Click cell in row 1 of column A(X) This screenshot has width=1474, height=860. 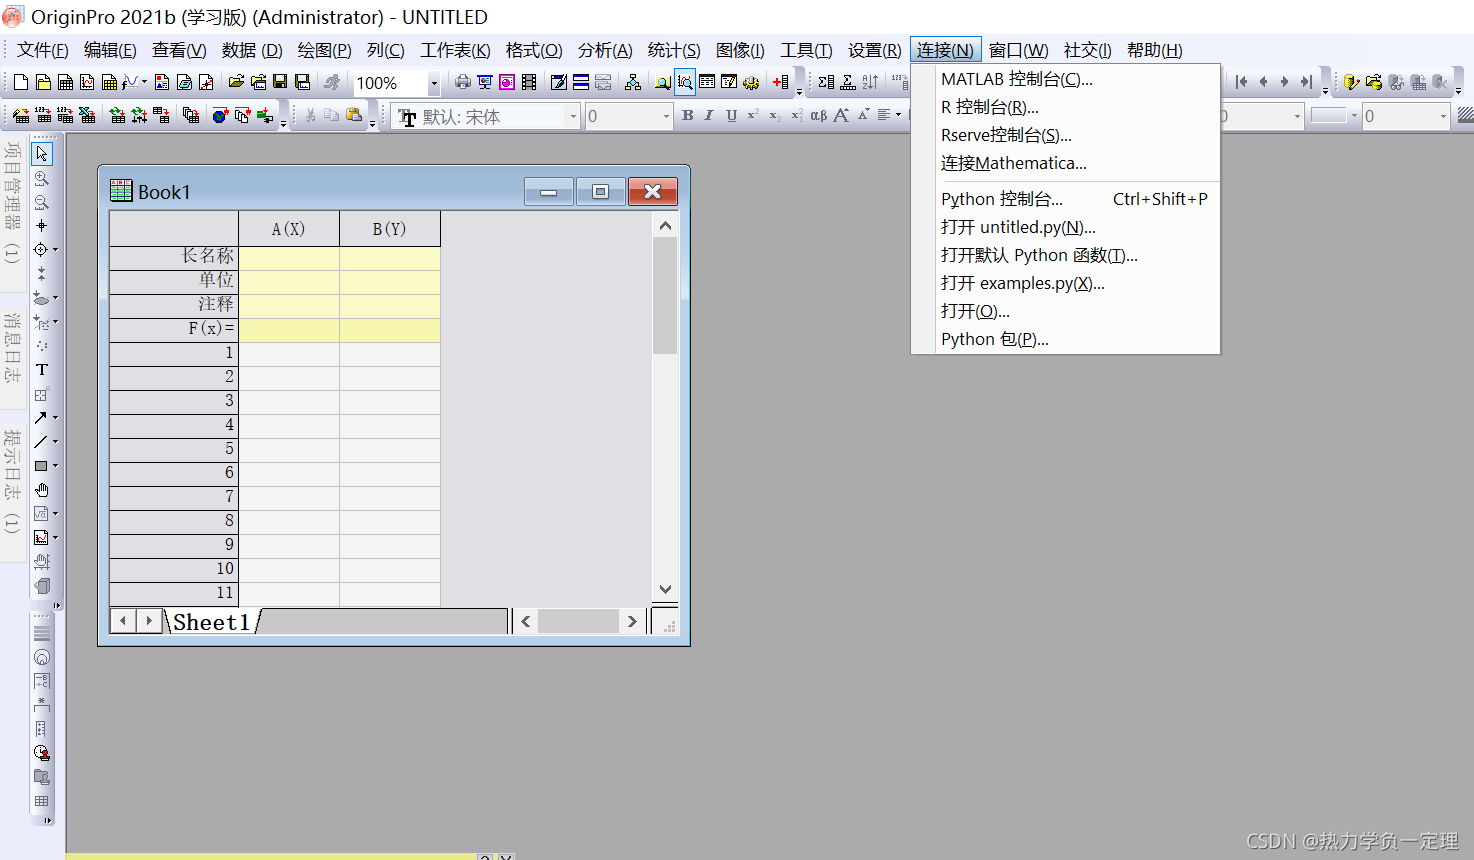(289, 353)
